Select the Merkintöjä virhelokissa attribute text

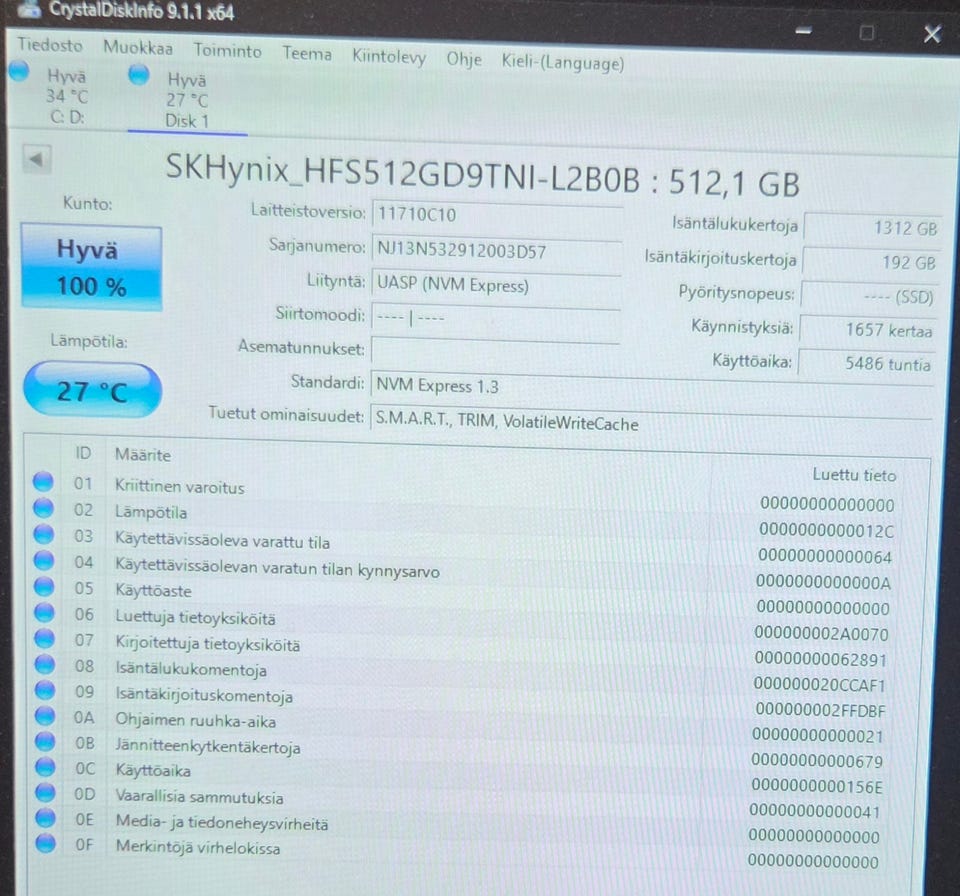click(x=198, y=847)
